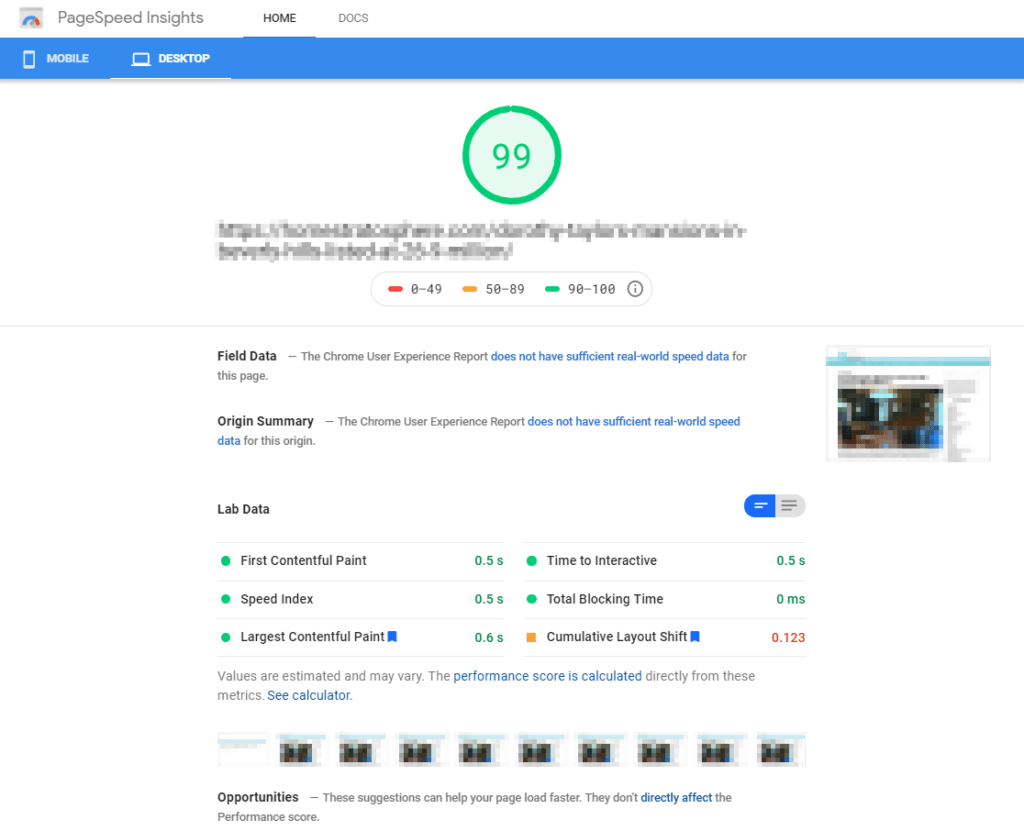Switch Lab Data to compact view toggle
1024x831 pixels.
[x=760, y=506]
